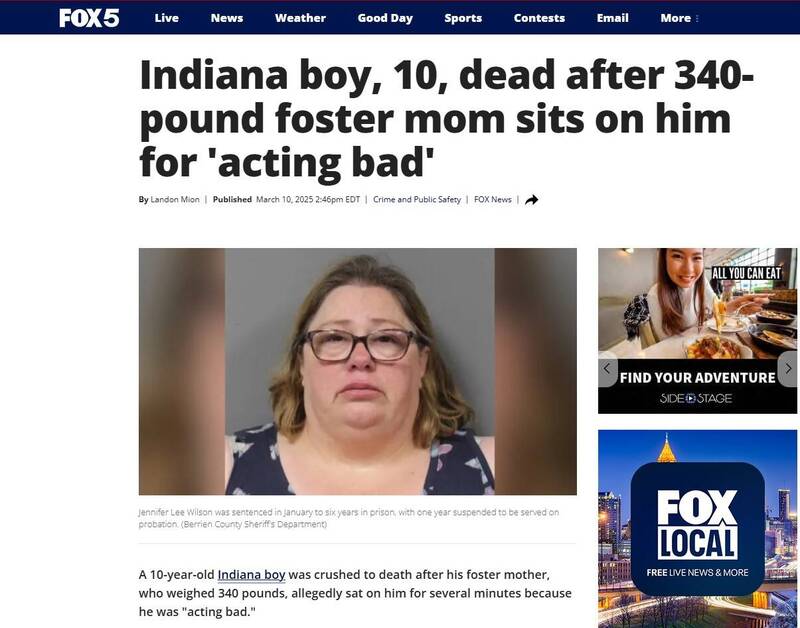Click the FOX 5 logo
Screen dimensions: 800x628
tap(89, 18)
